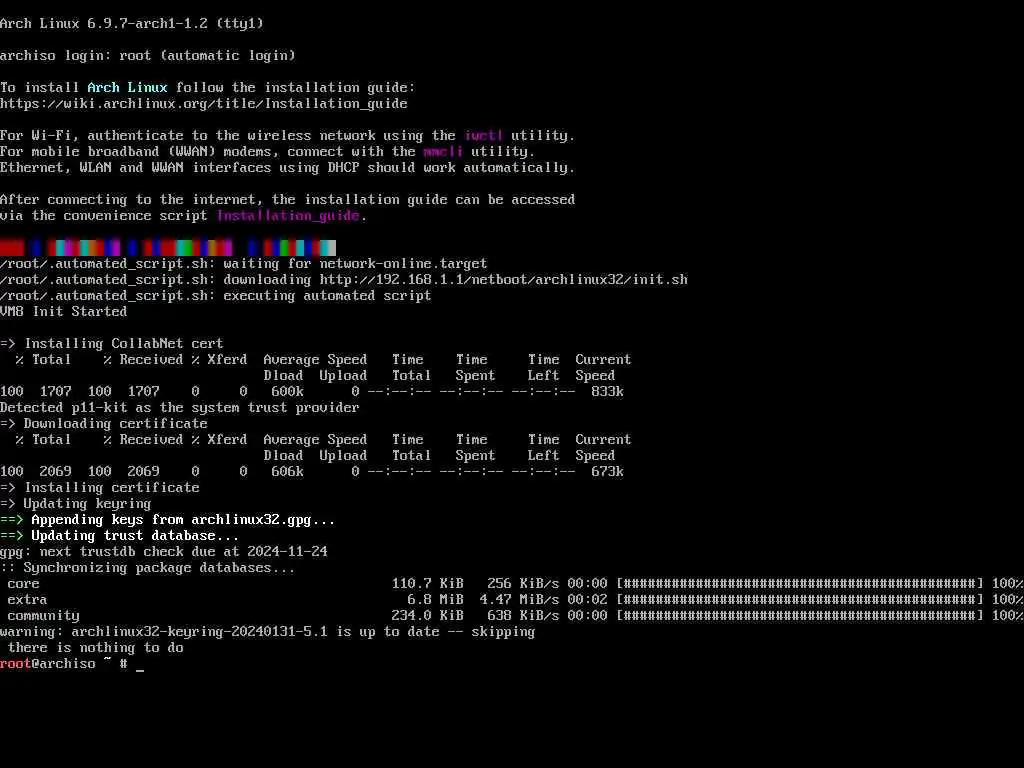Screen dimensions: 1024x768
Task: Click the http://192.168.1.1 init.sh download URL
Action: (504, 280)
